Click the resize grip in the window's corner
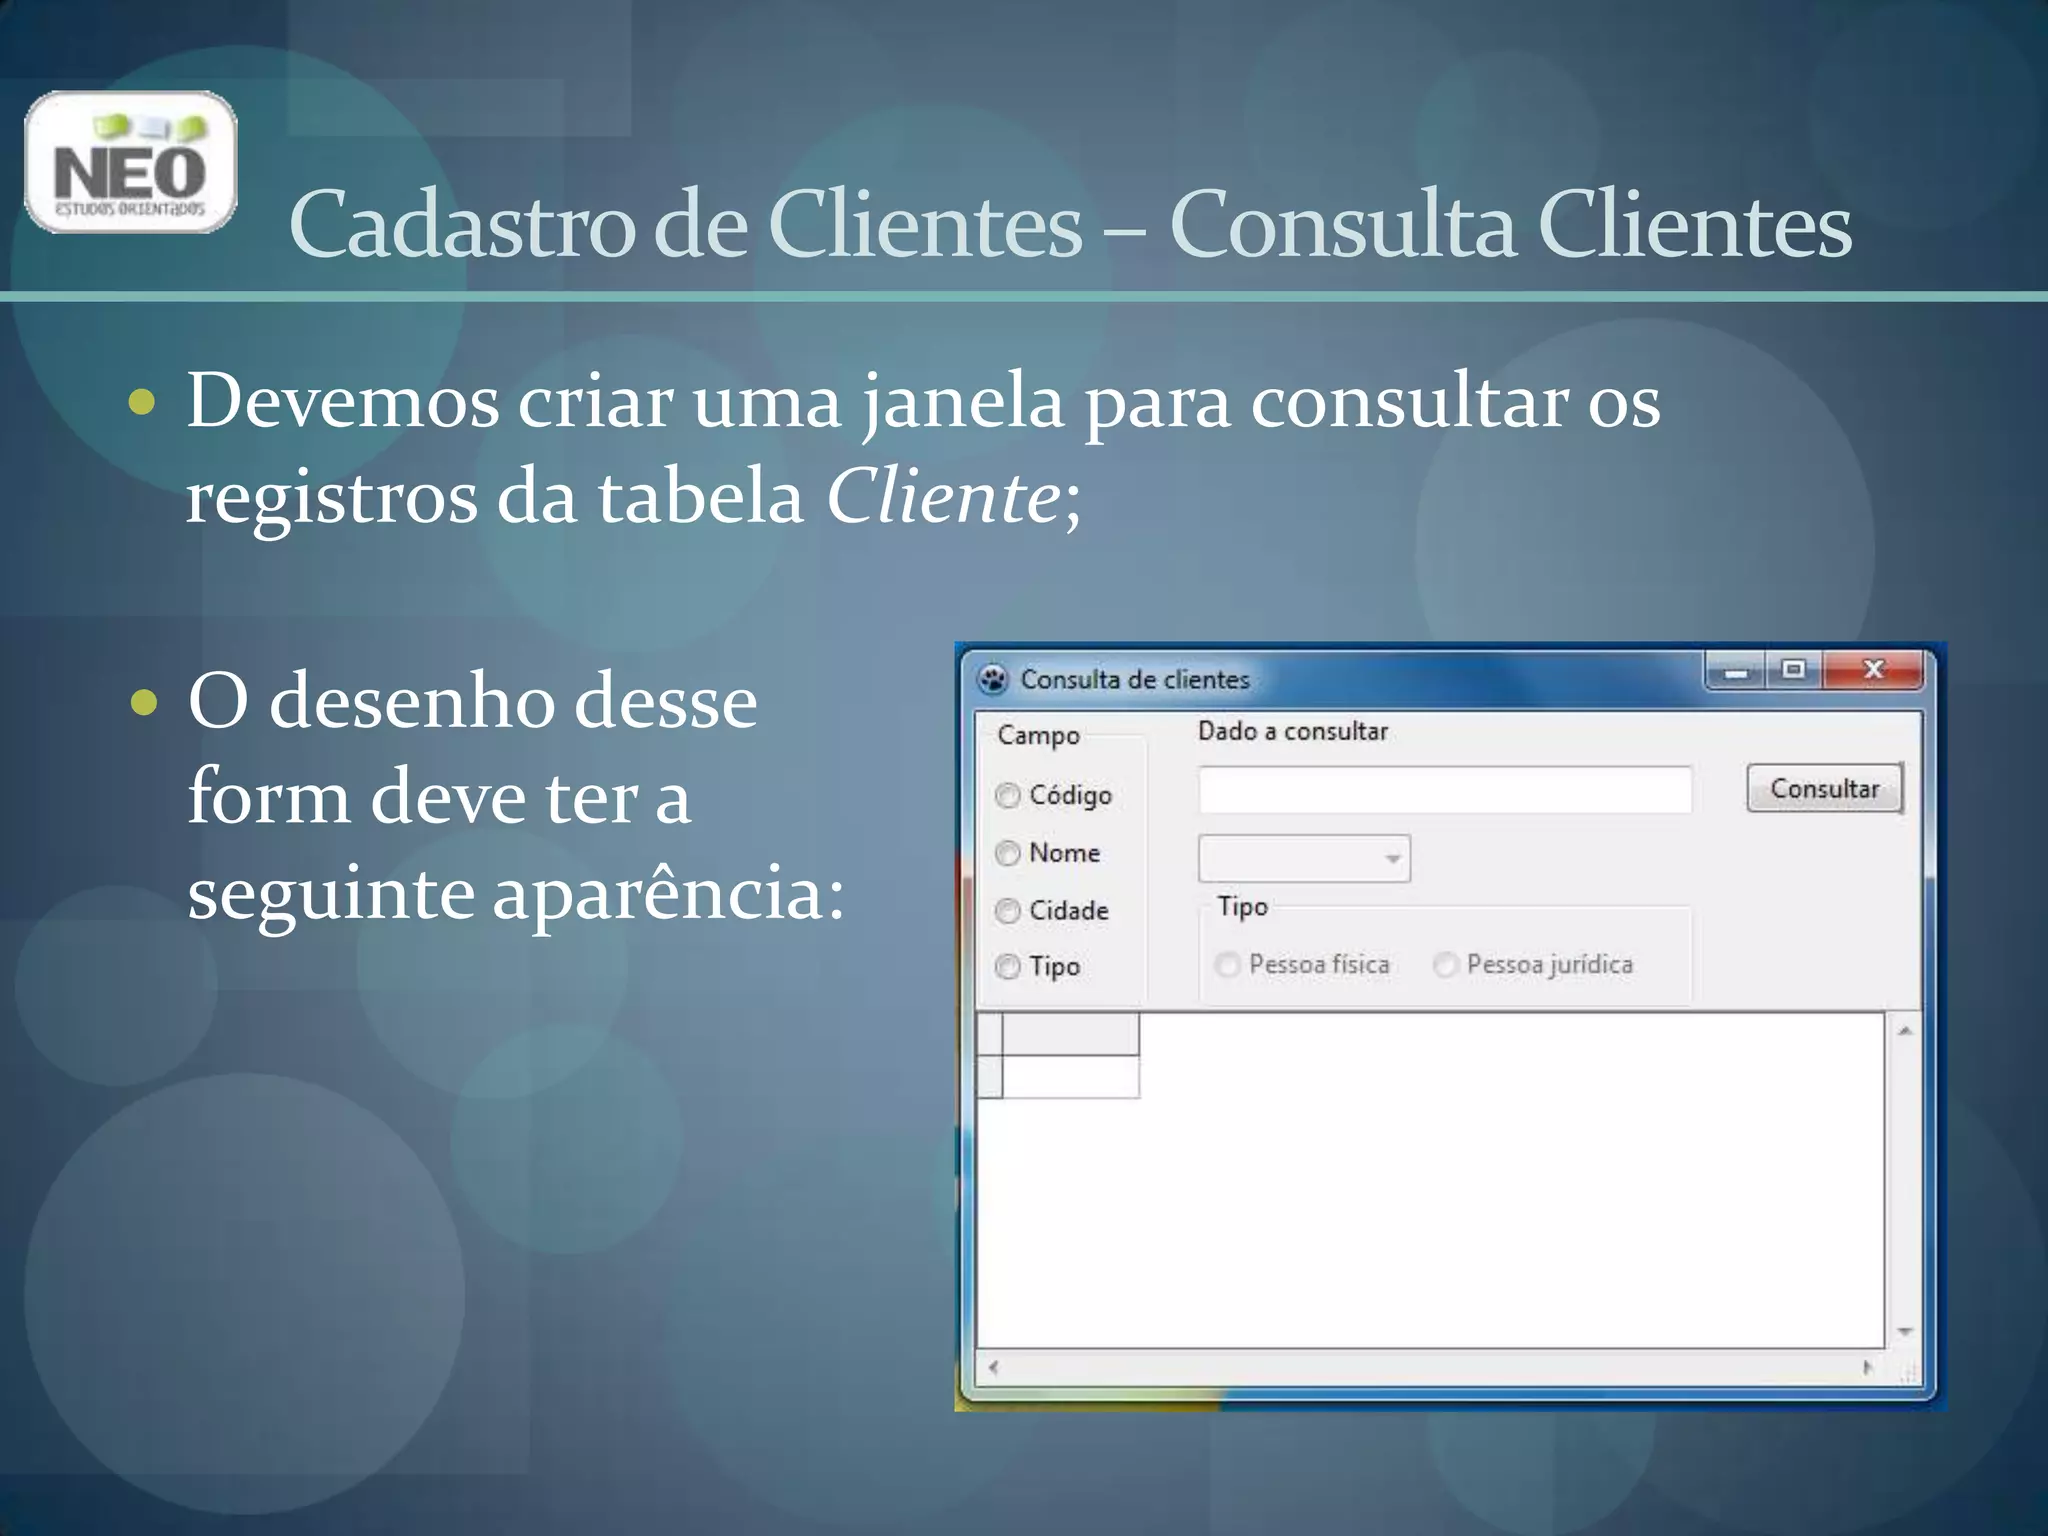2048x1536 pixels. (1908, 1372)
